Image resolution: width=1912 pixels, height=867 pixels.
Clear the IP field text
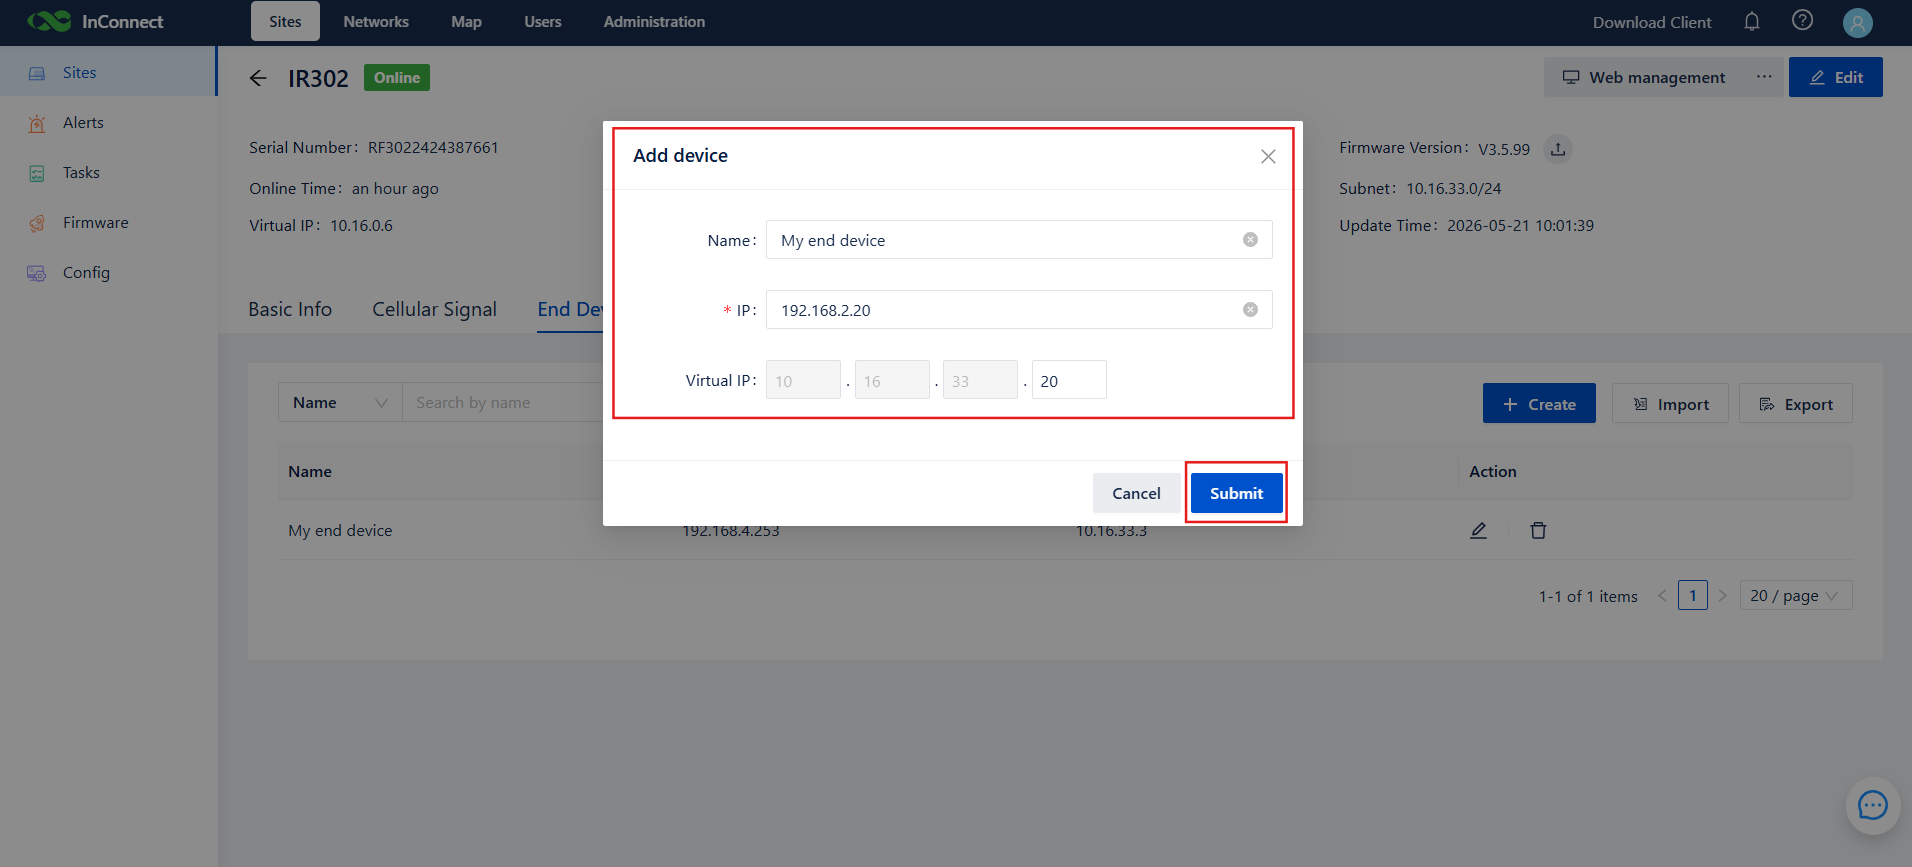click(1250, 310)
